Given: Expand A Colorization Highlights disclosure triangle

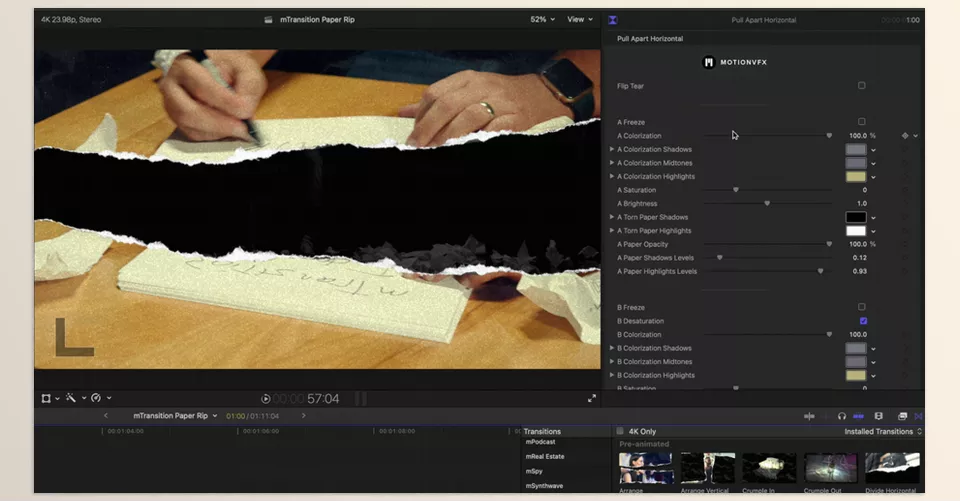Looking at the screenshot, I should [x=612, y=176].
